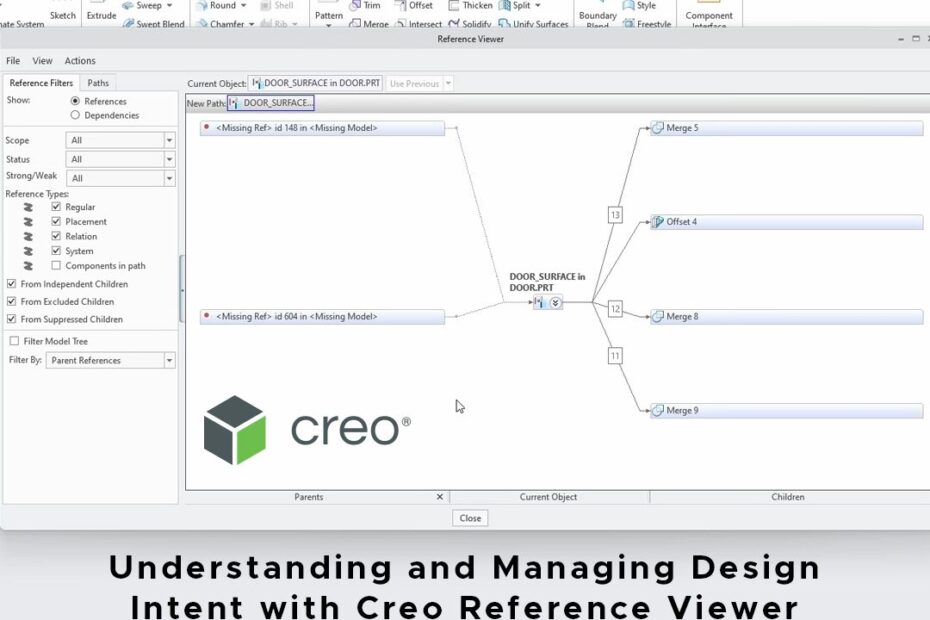Screen dimensions: 930x620
Task: Open the Sweep tool dropdown arrow
Action: tap(169, 5)
